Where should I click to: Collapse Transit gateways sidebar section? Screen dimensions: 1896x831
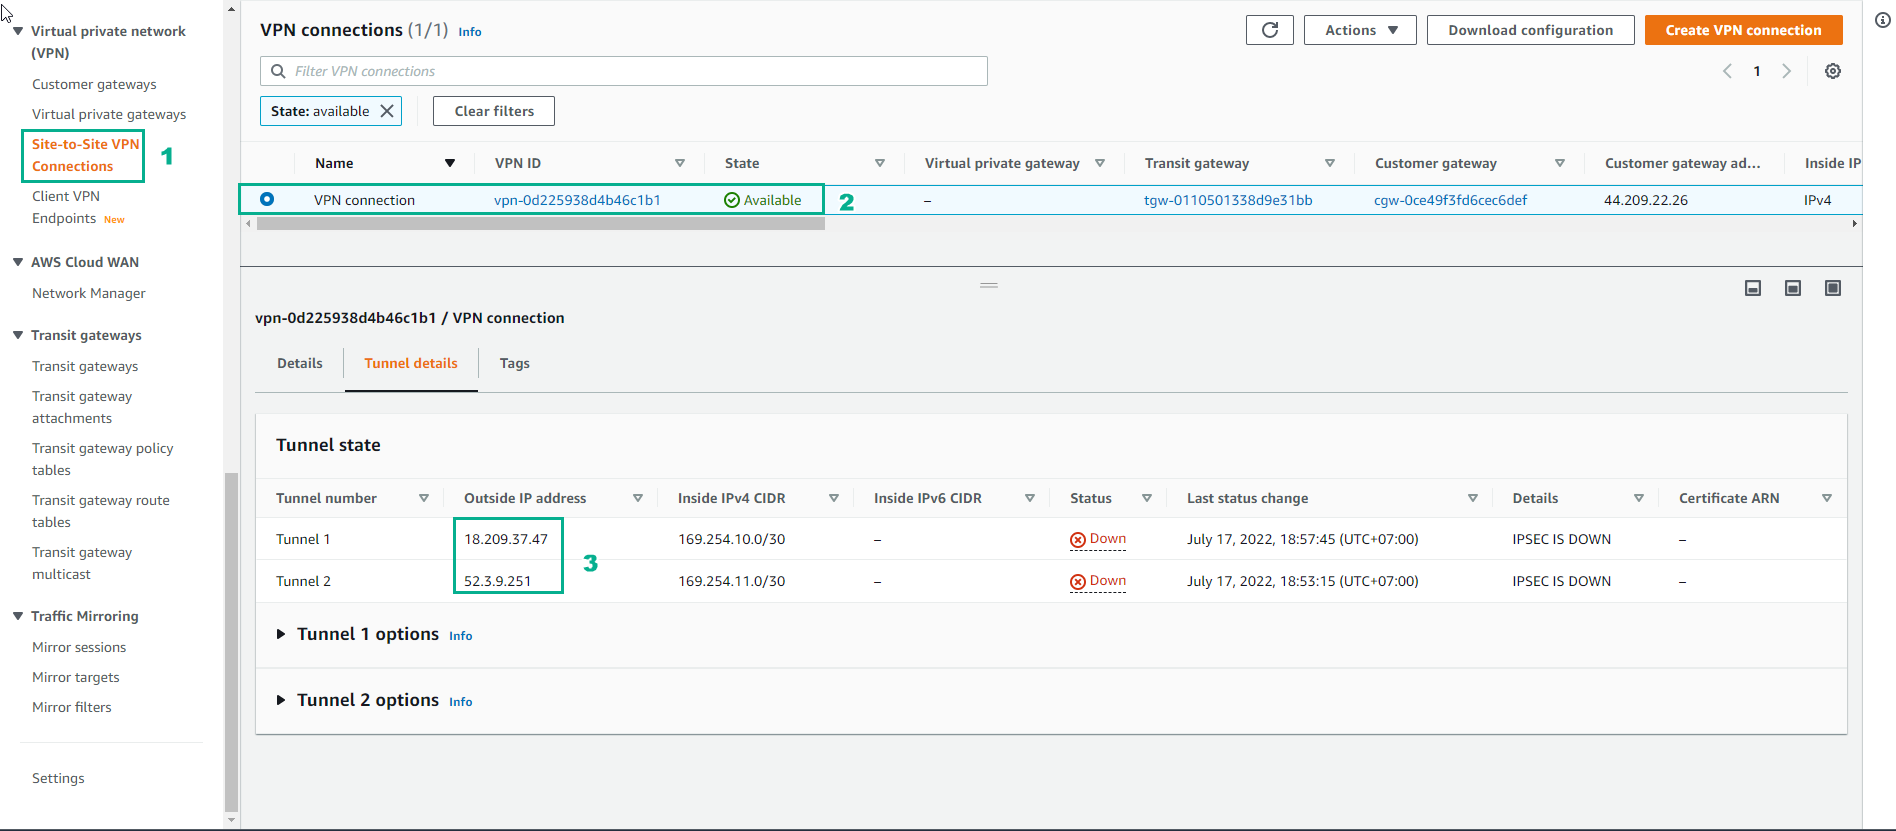18,335
